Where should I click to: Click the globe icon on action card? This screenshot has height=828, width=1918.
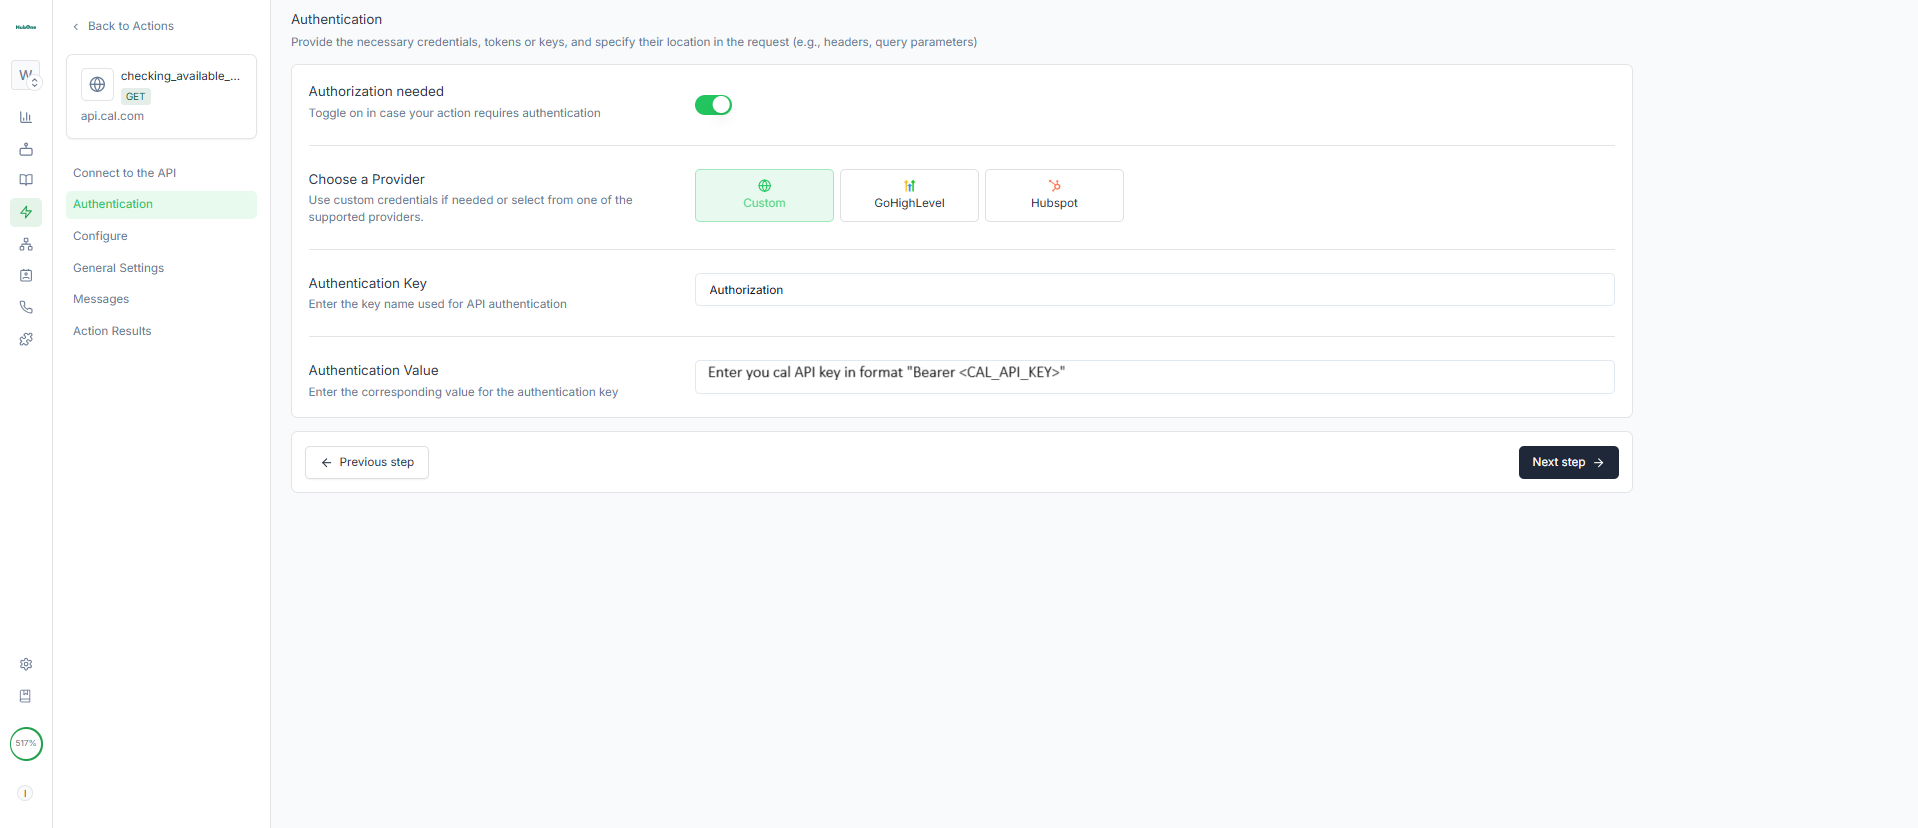pos(97,85)
